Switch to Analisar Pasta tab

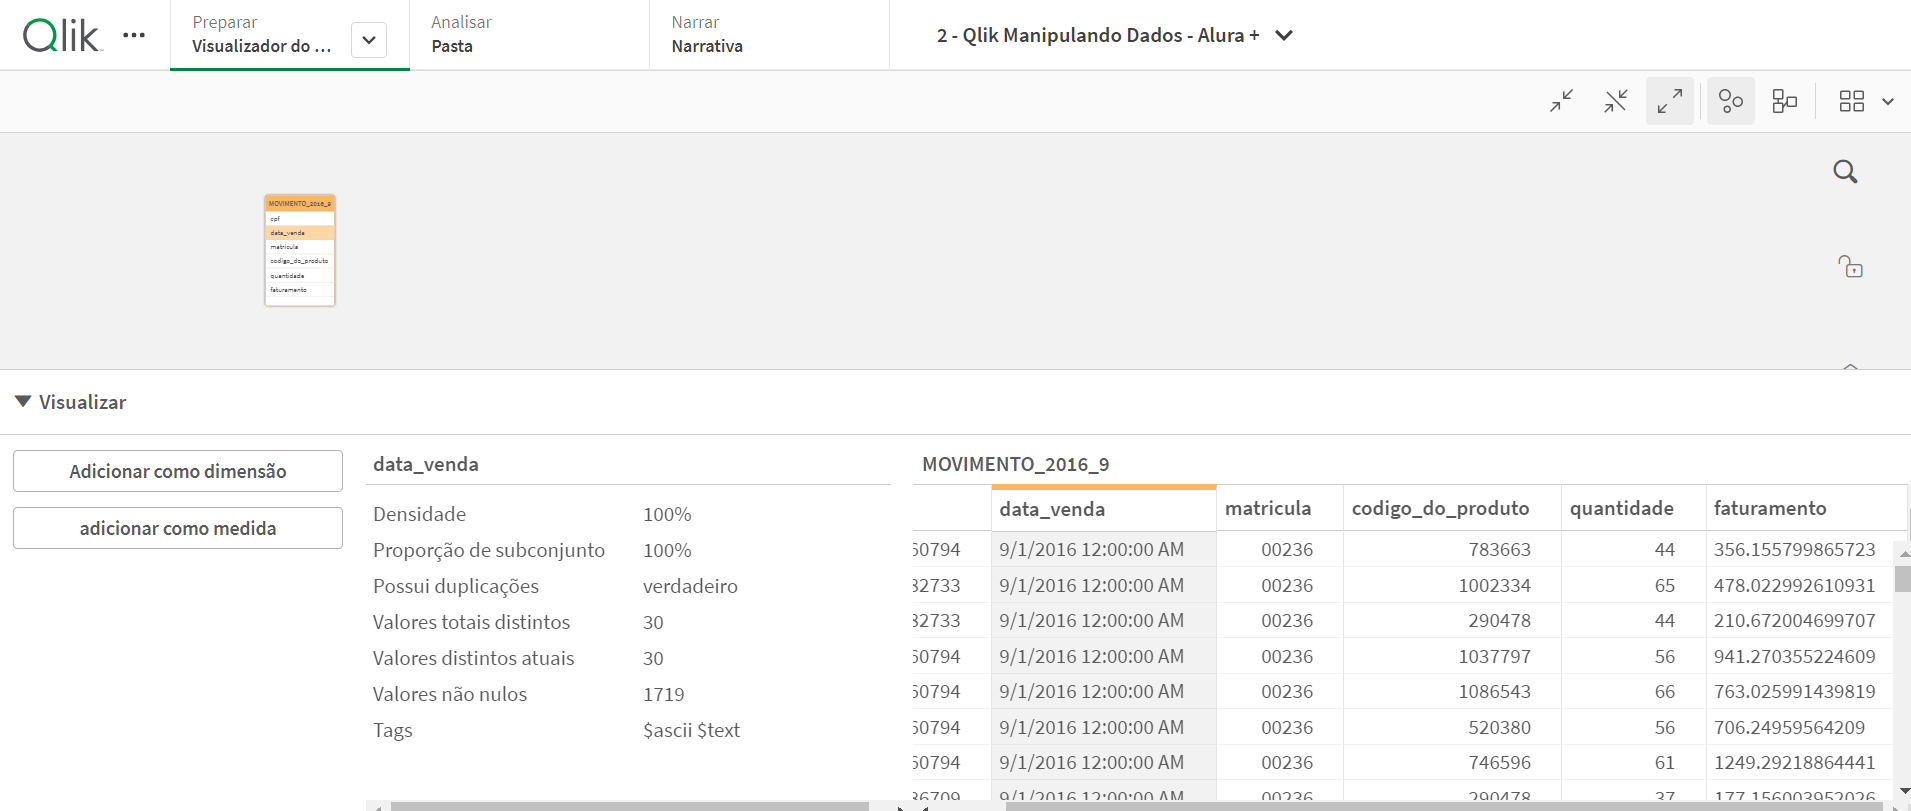point(530,35)
